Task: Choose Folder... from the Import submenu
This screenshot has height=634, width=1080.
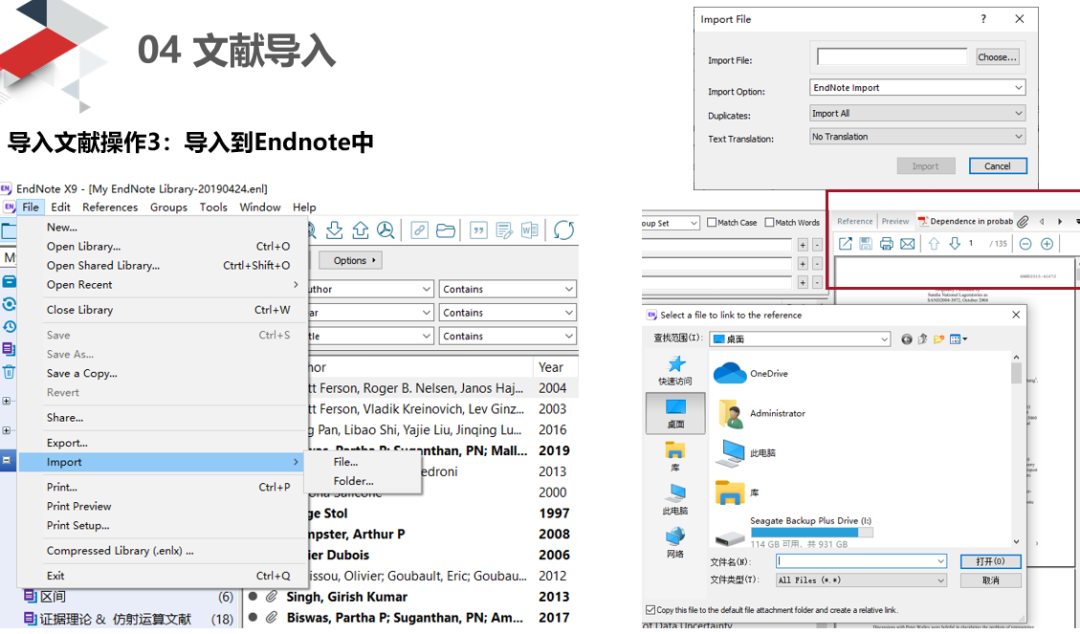Action: tap(353, 481)
